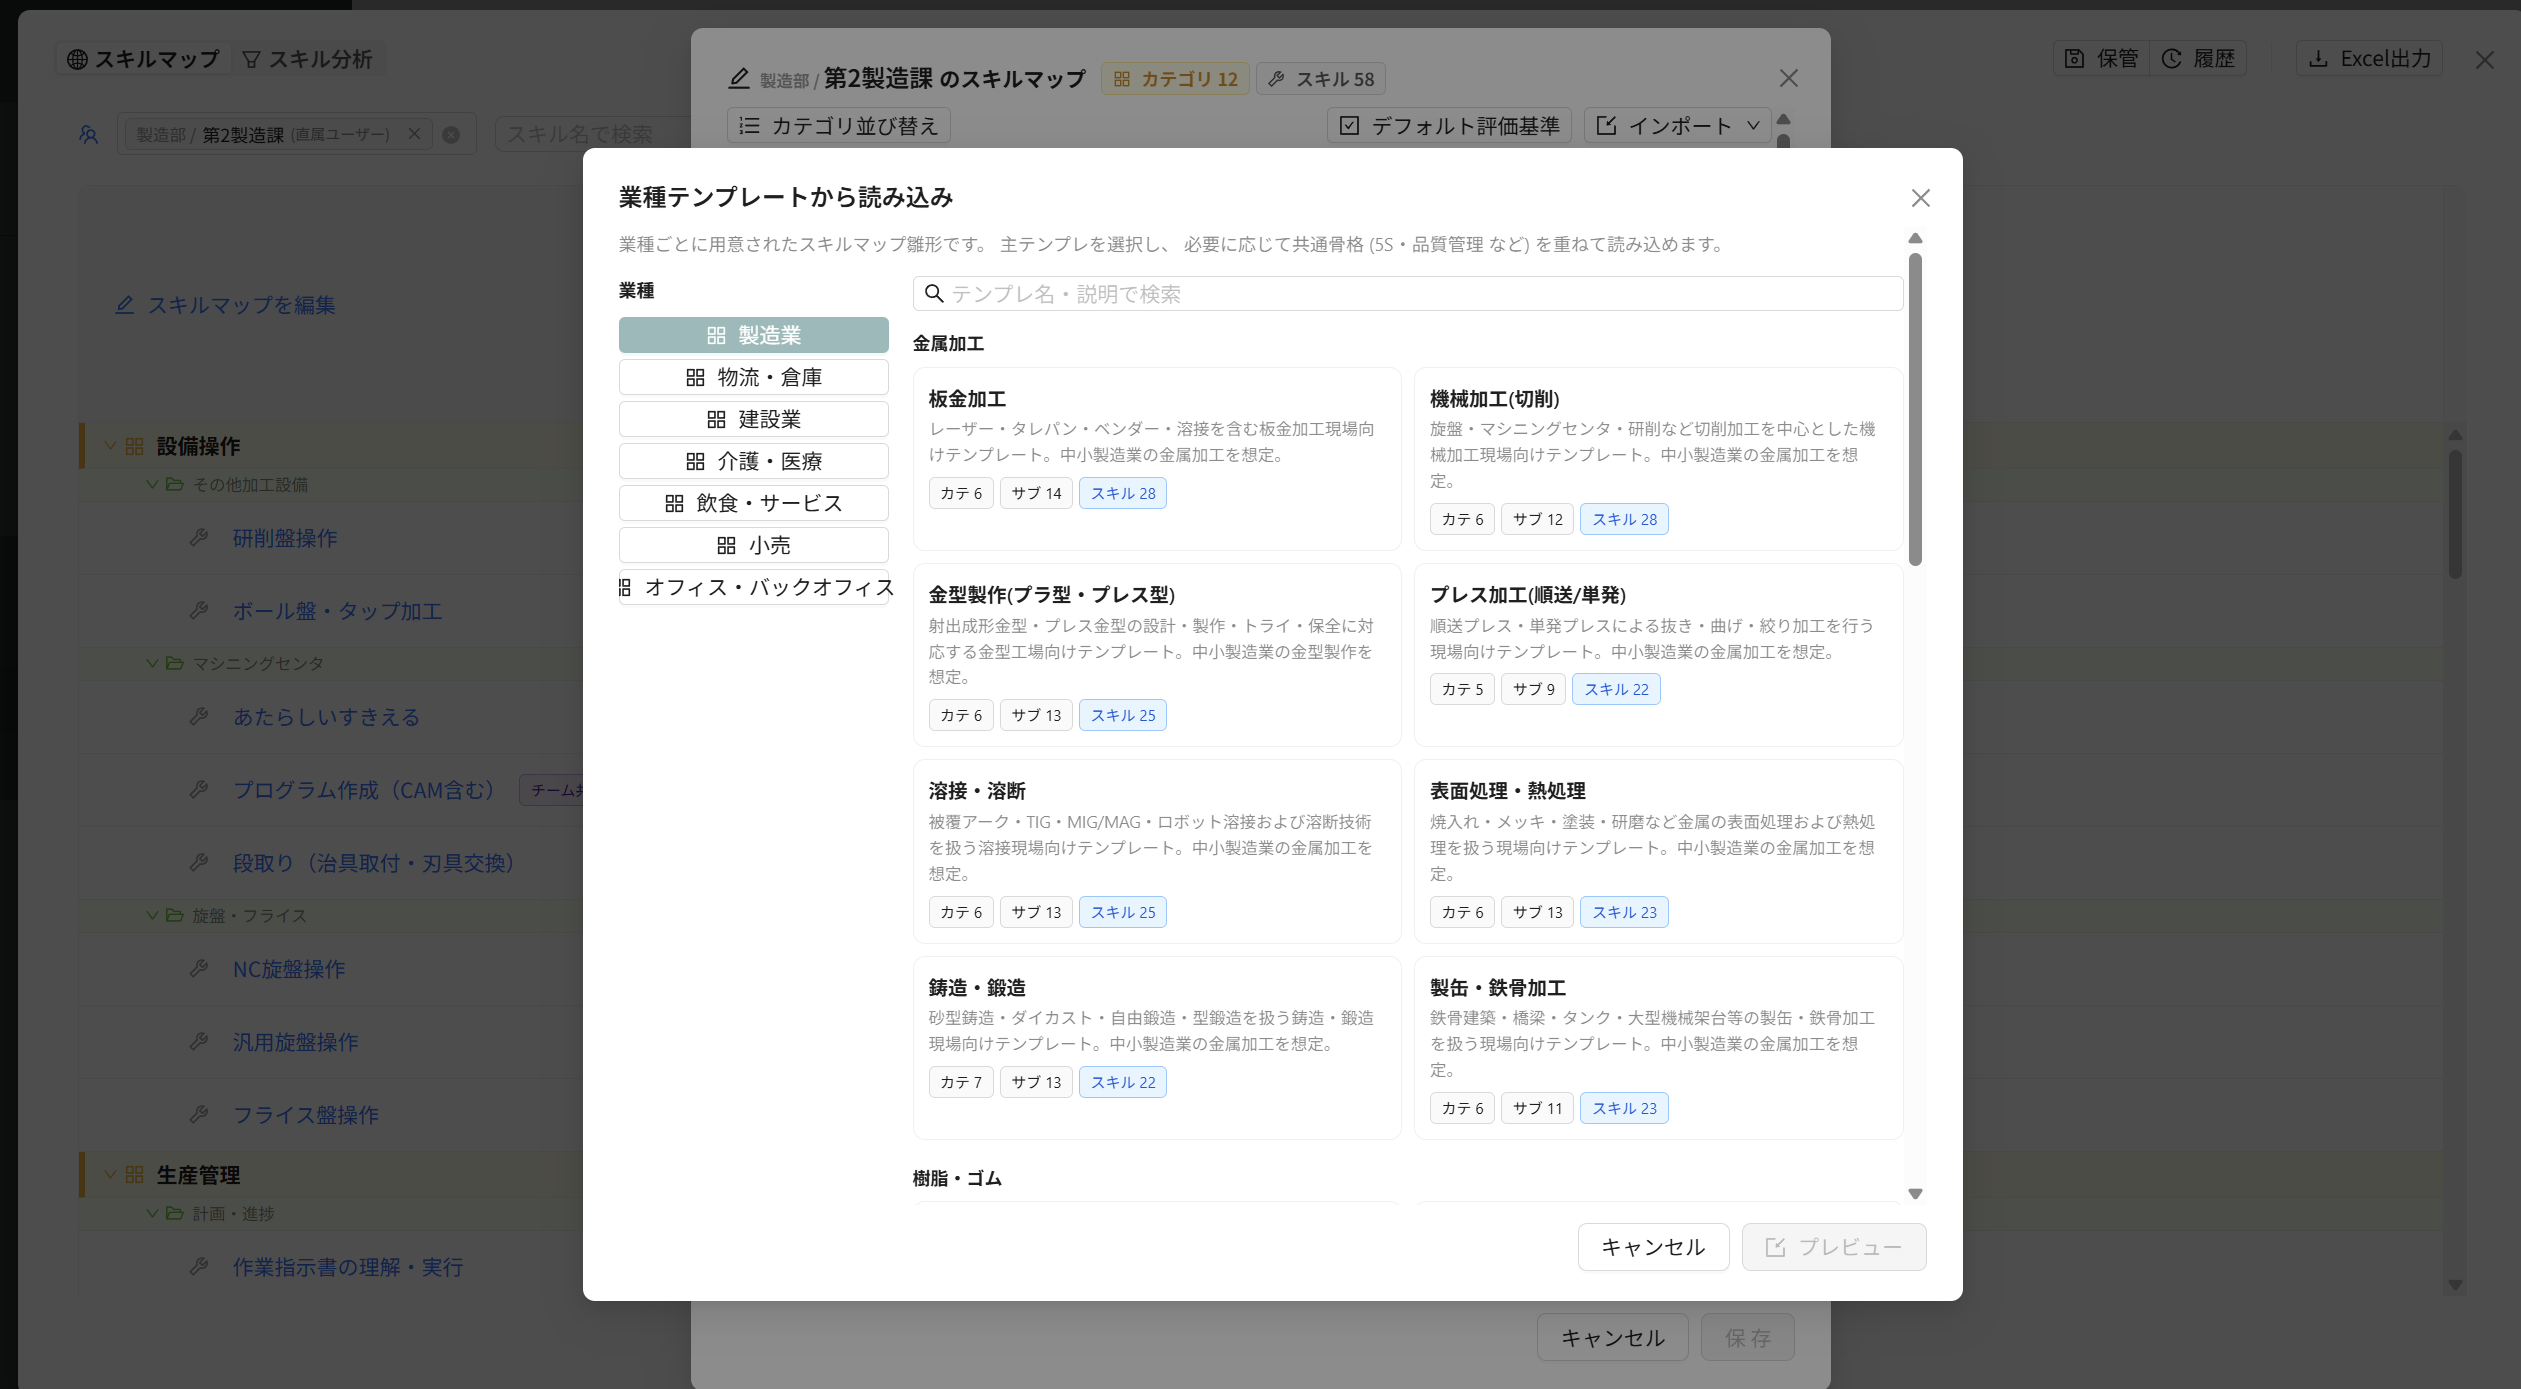Click the template list scroll-down arrow
This screenshot has width=2521, height=1389.
[1915, 1194]
